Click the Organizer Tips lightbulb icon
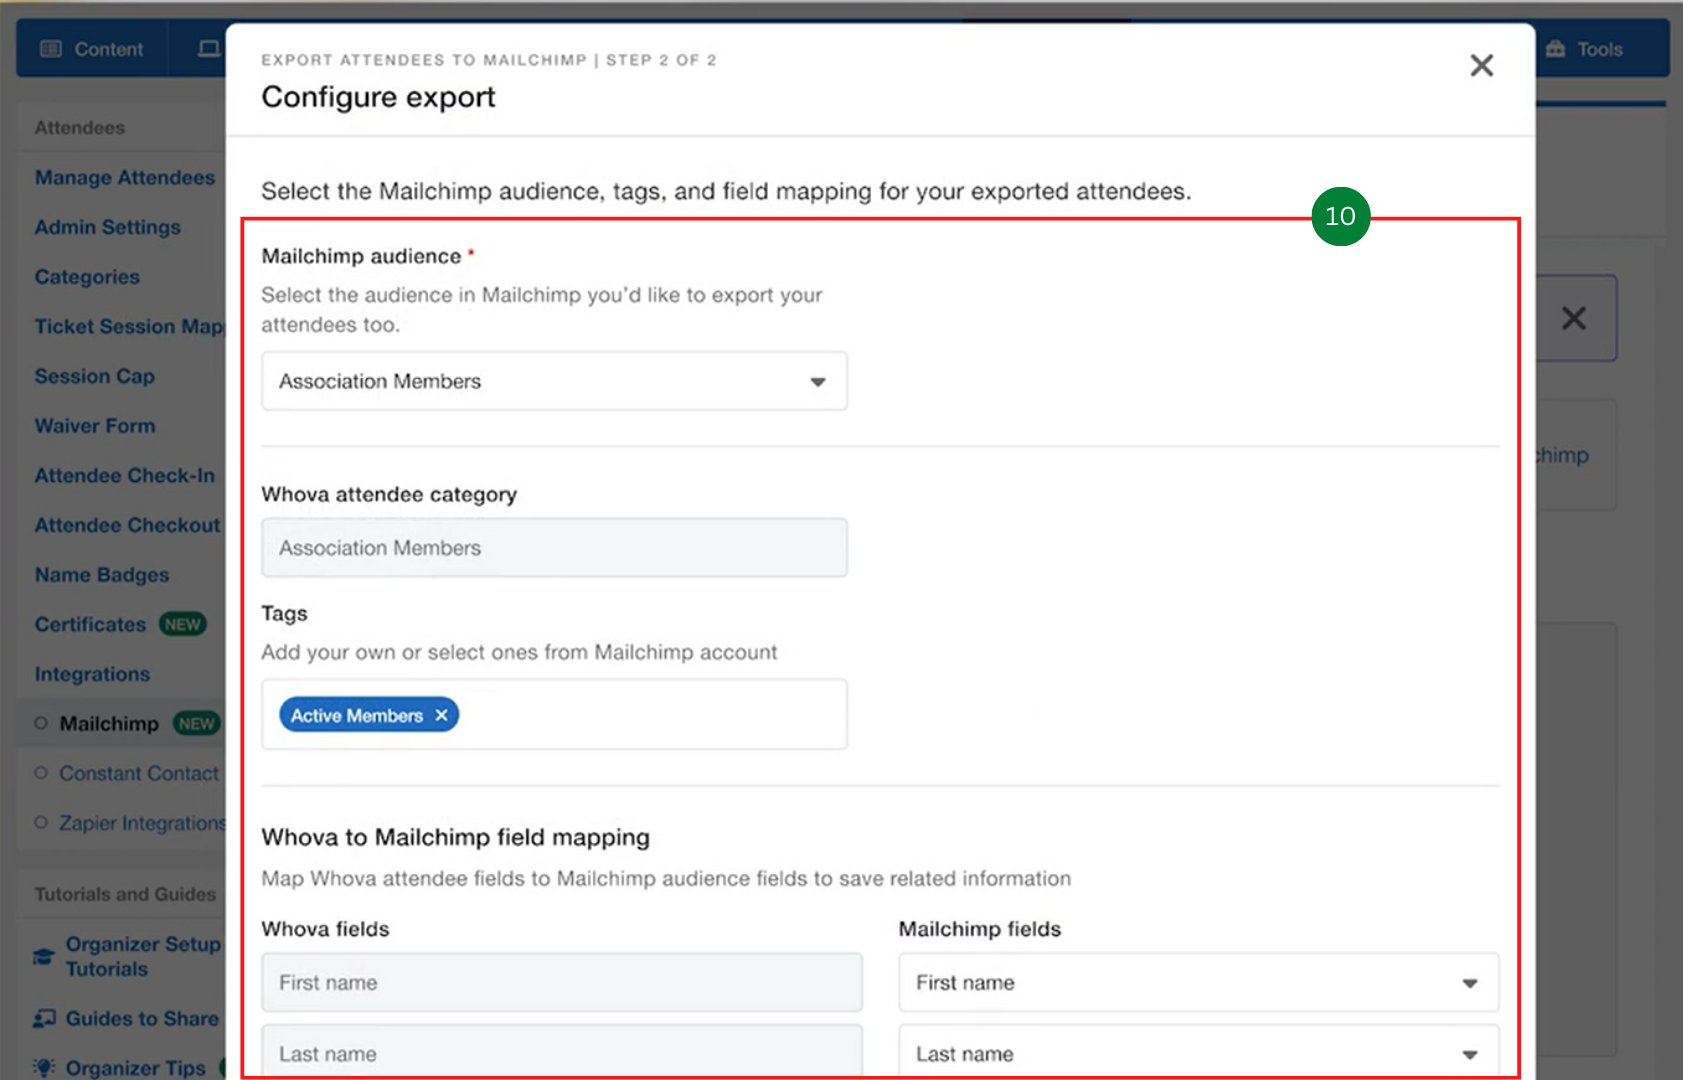 44,1067
